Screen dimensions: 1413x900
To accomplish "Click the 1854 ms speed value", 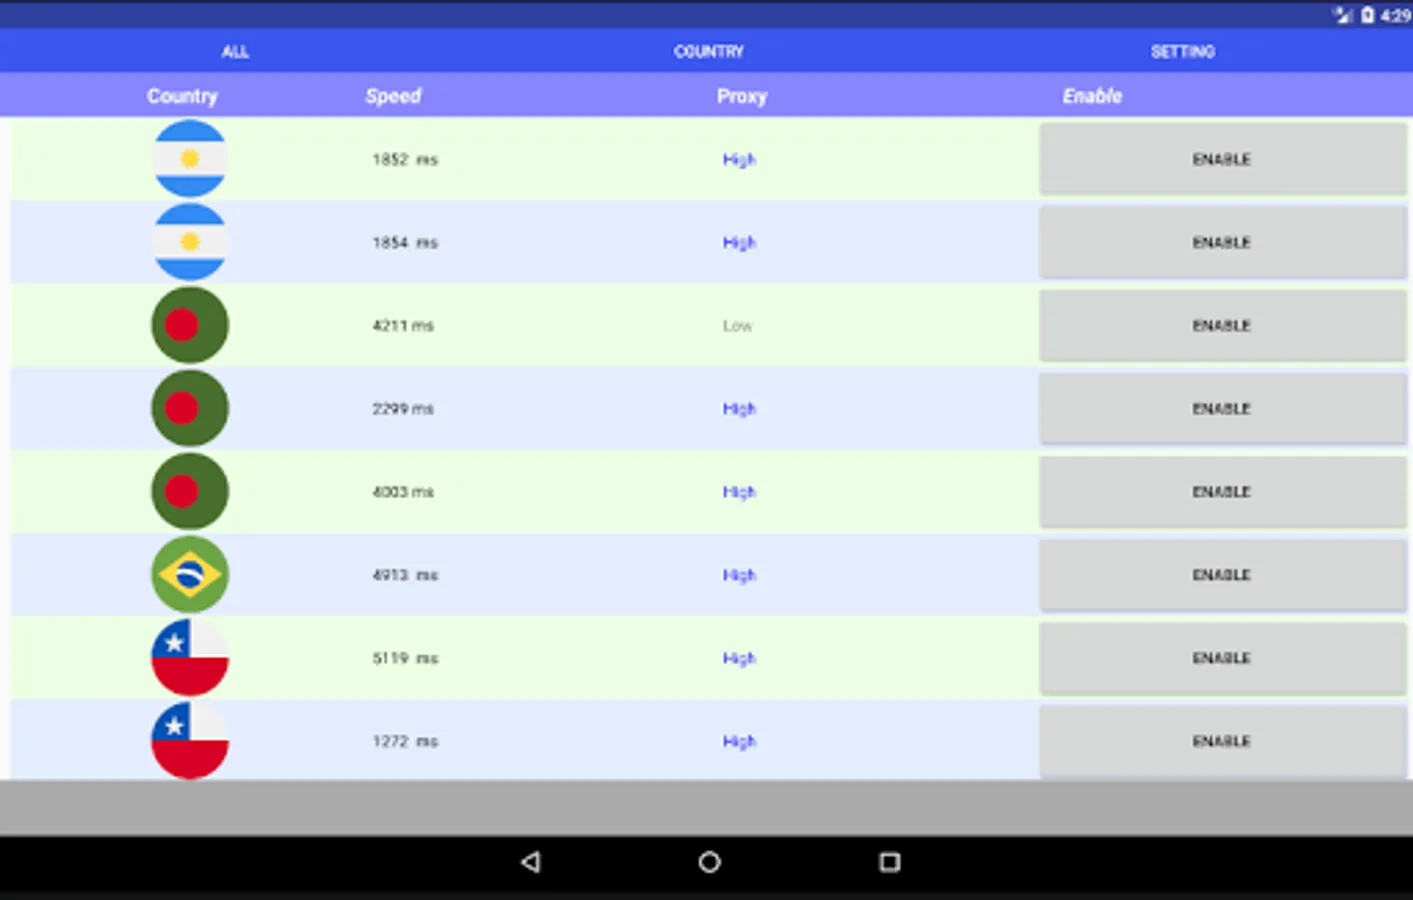I will pos(405,242).
